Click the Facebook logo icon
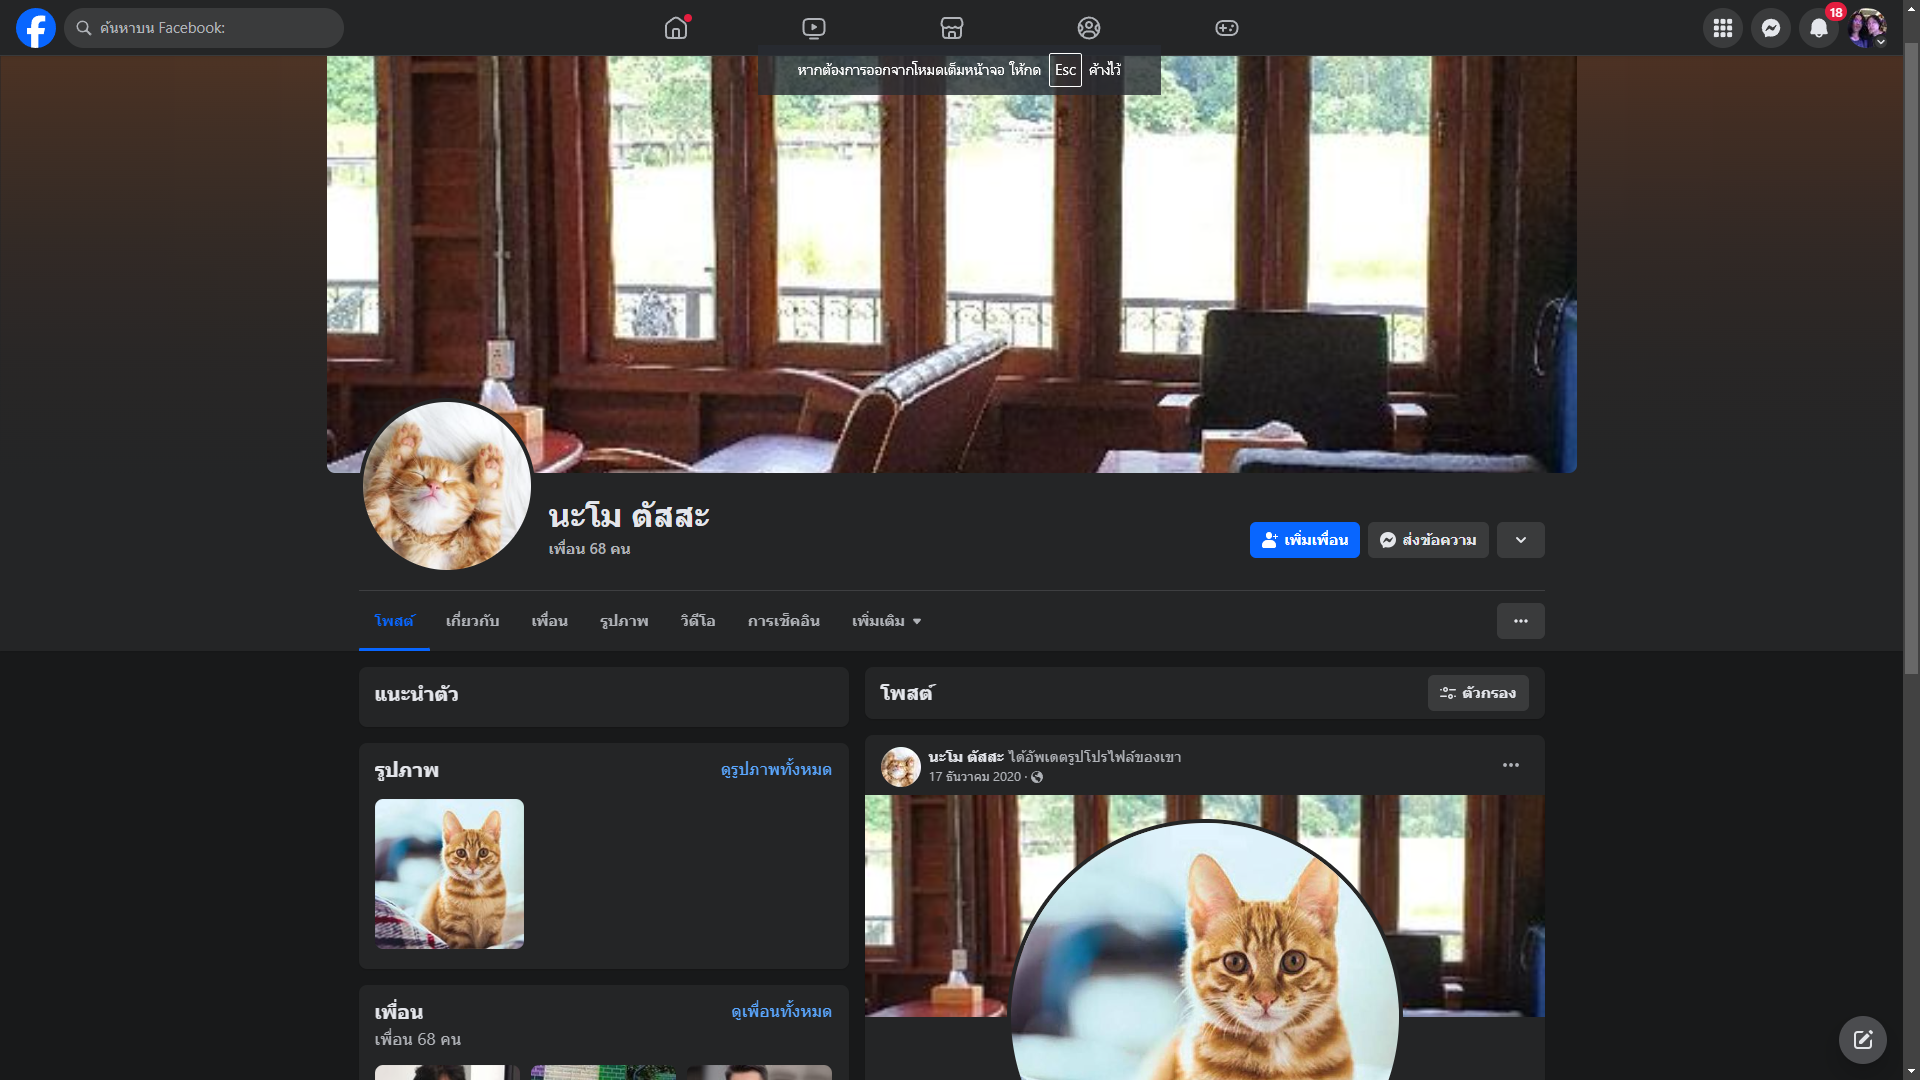1920x1080 pixels. [x=36, y=28]
